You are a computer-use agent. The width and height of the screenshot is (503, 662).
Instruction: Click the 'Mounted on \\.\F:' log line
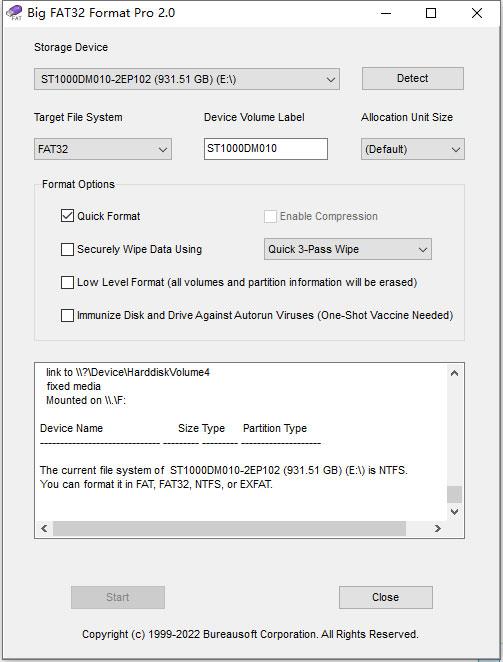(86, 400)
